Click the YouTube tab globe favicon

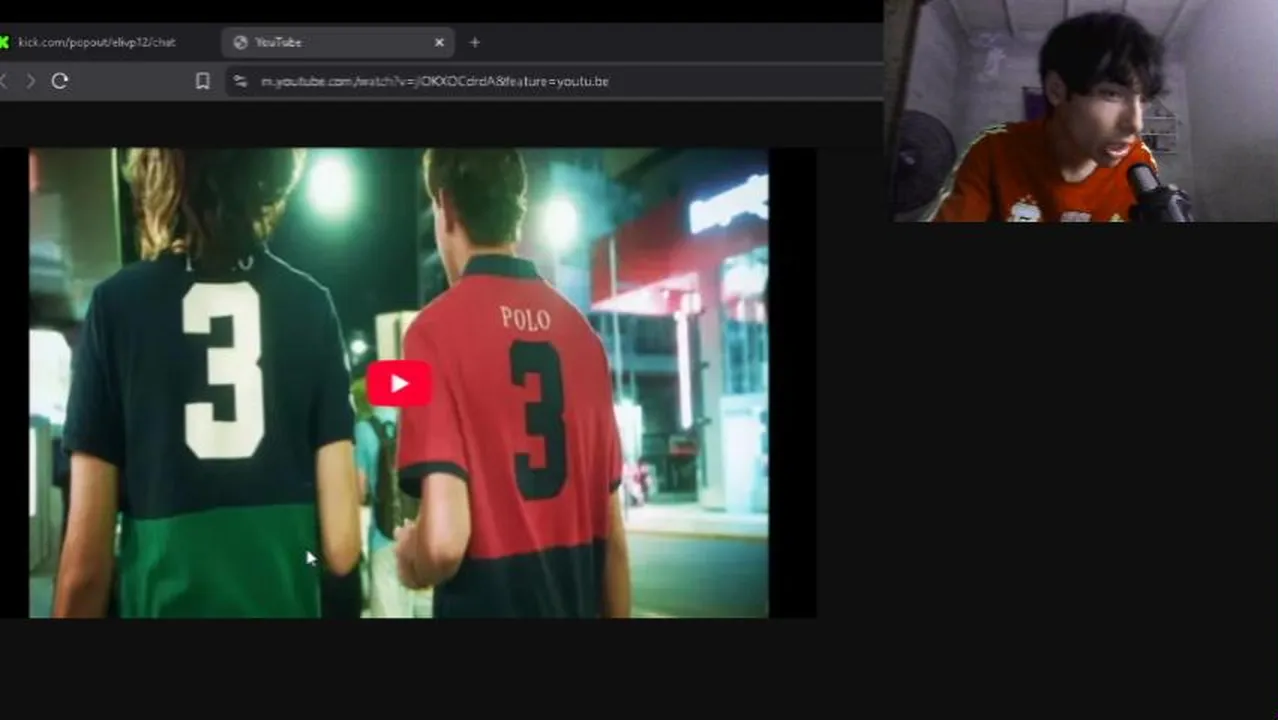pyautogui.click(x=240, y=42)
